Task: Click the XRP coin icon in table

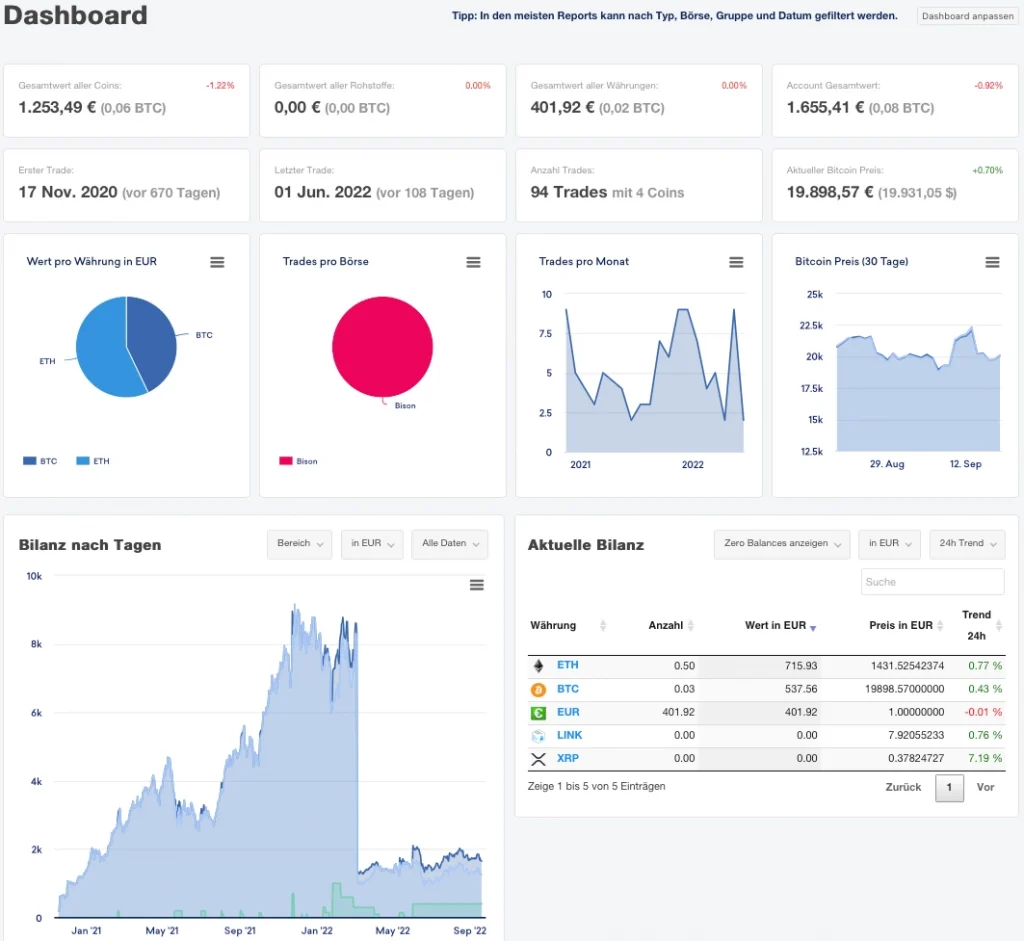Action: (539, 758)
